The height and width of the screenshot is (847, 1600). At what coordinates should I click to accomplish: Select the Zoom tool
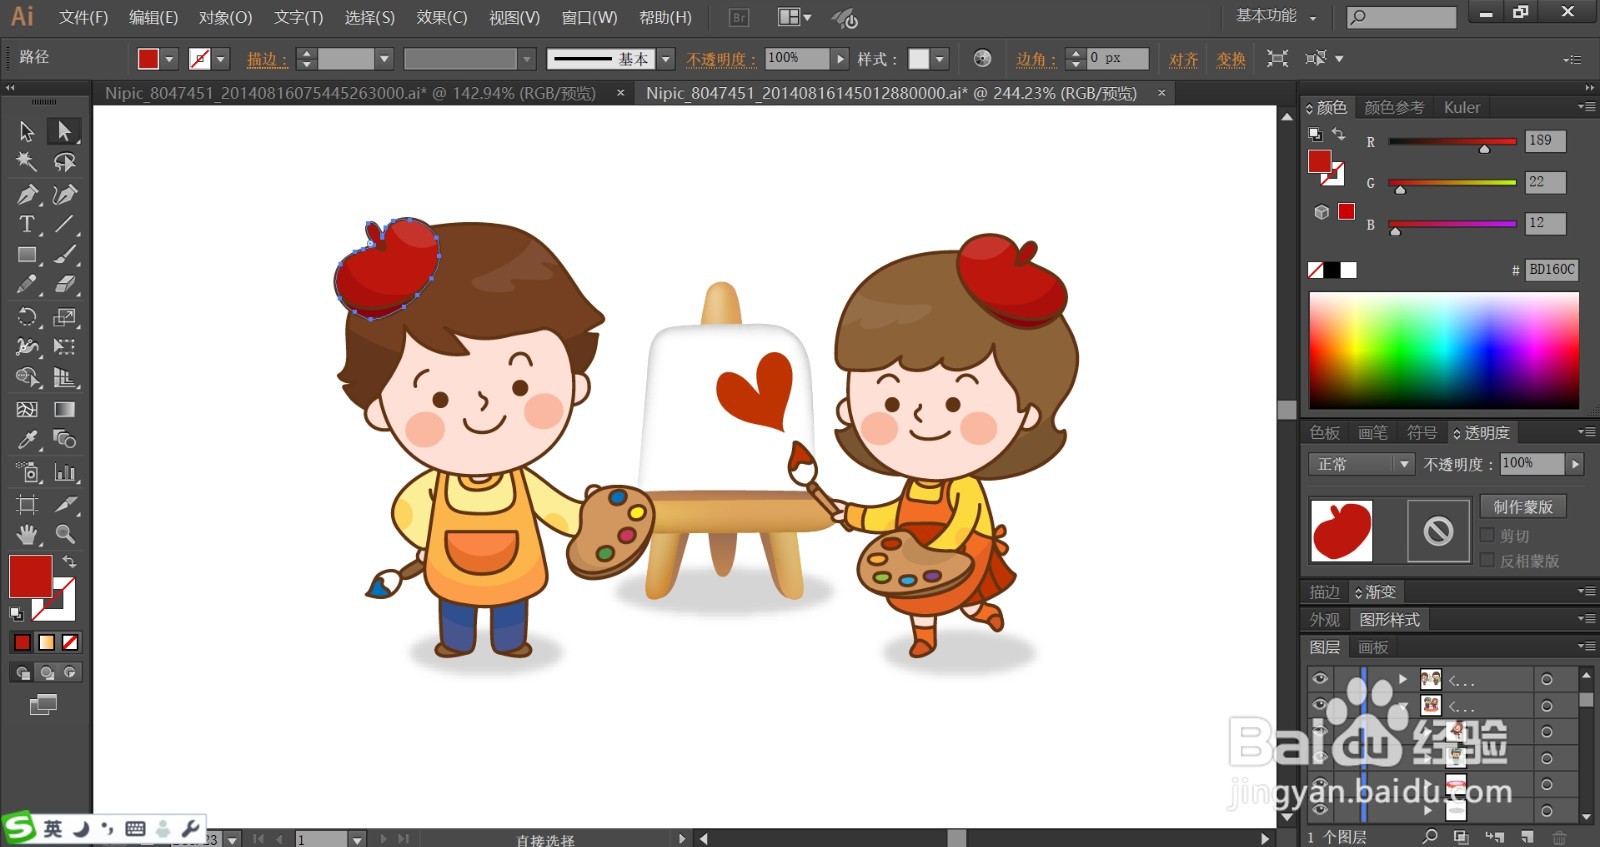coord(64,534)
